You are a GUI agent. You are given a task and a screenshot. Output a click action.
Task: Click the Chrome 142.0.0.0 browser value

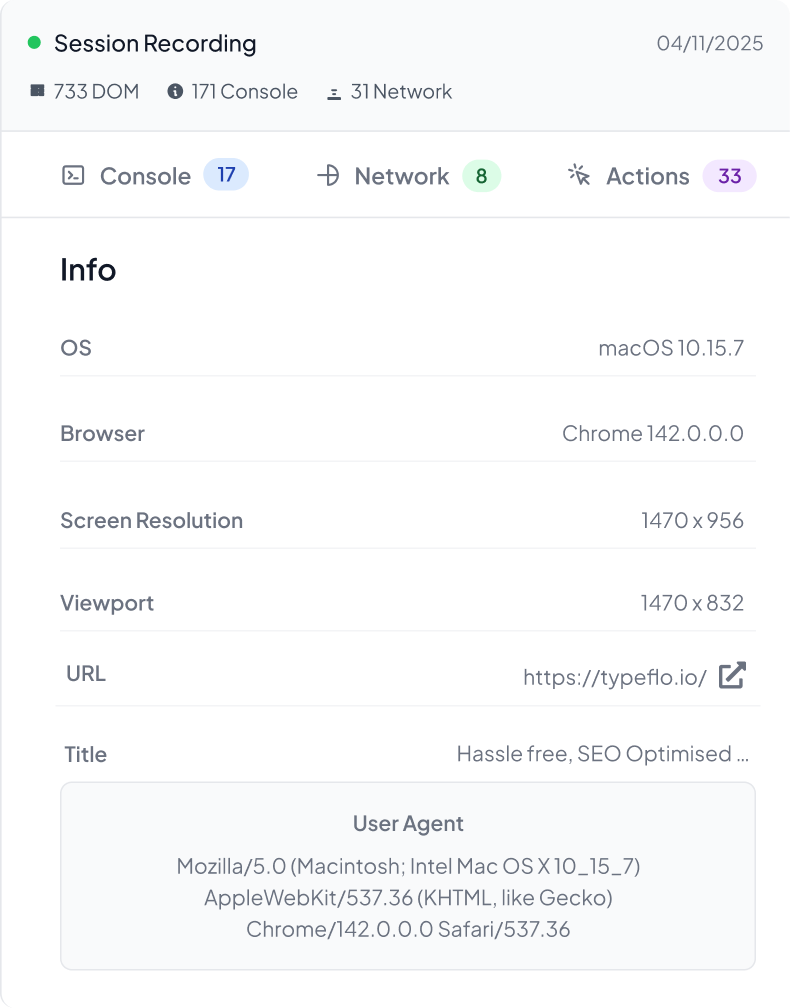[x=652, y=433]
